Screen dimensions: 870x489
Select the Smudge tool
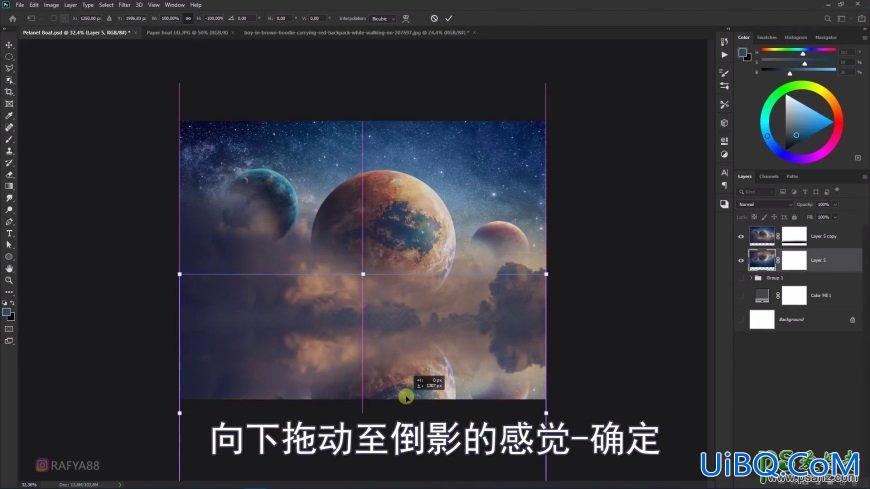coord(9,198)
